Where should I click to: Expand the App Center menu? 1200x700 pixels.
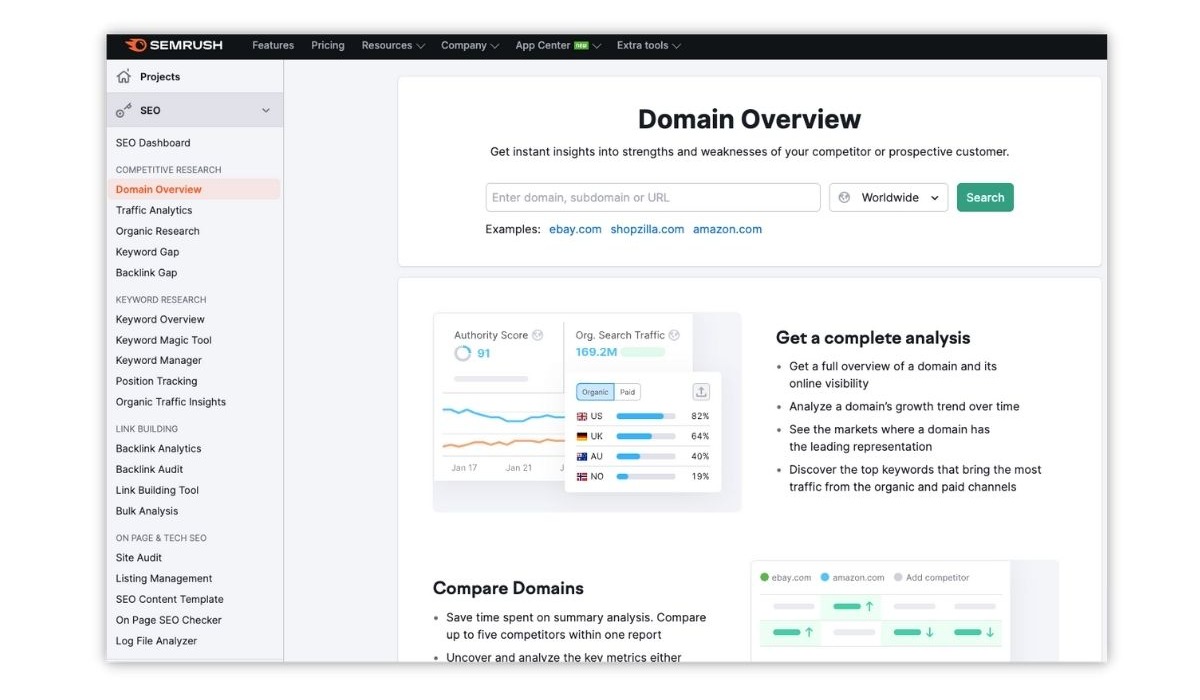pos(558,45)
